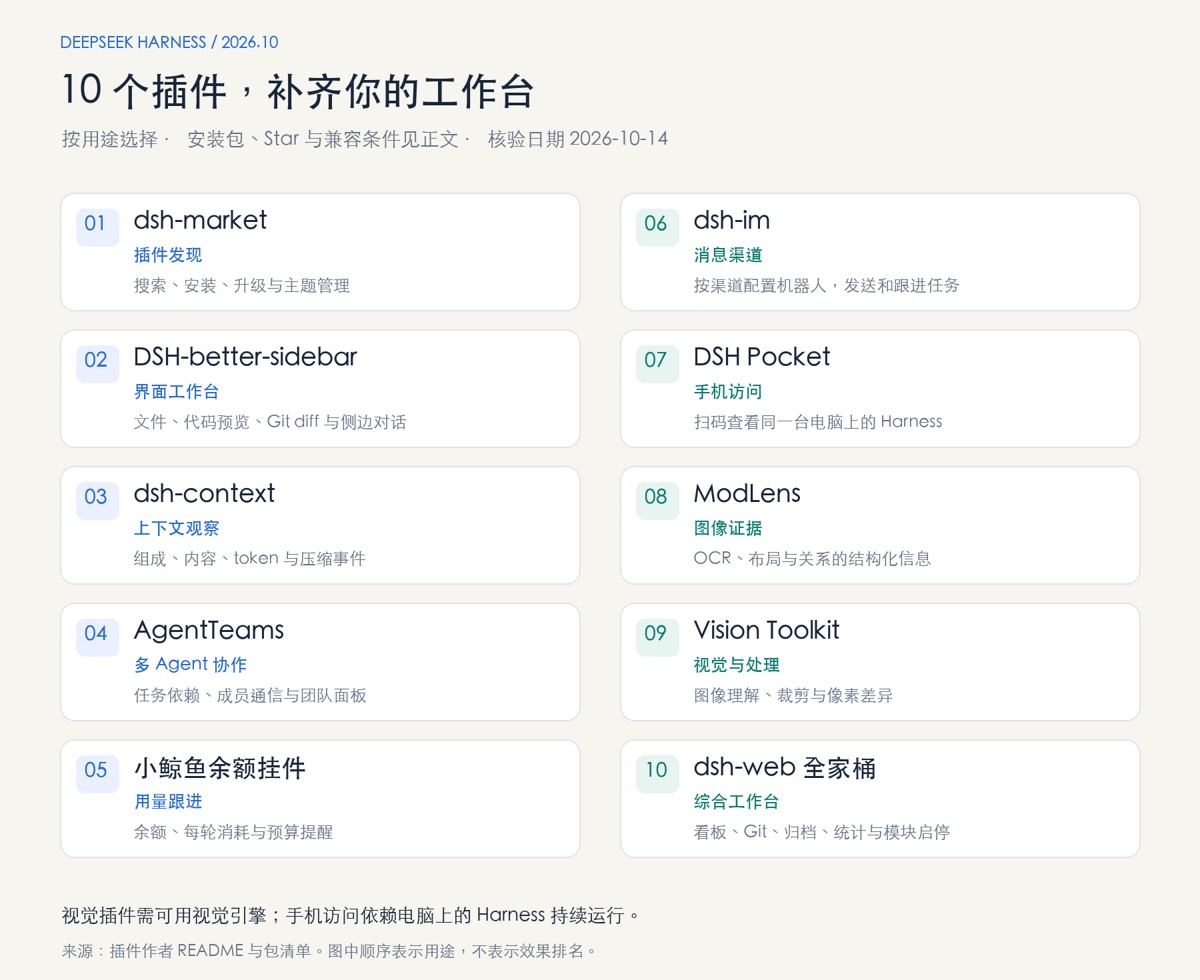Click the 界面工作台 category label

[x=176, y=392]
